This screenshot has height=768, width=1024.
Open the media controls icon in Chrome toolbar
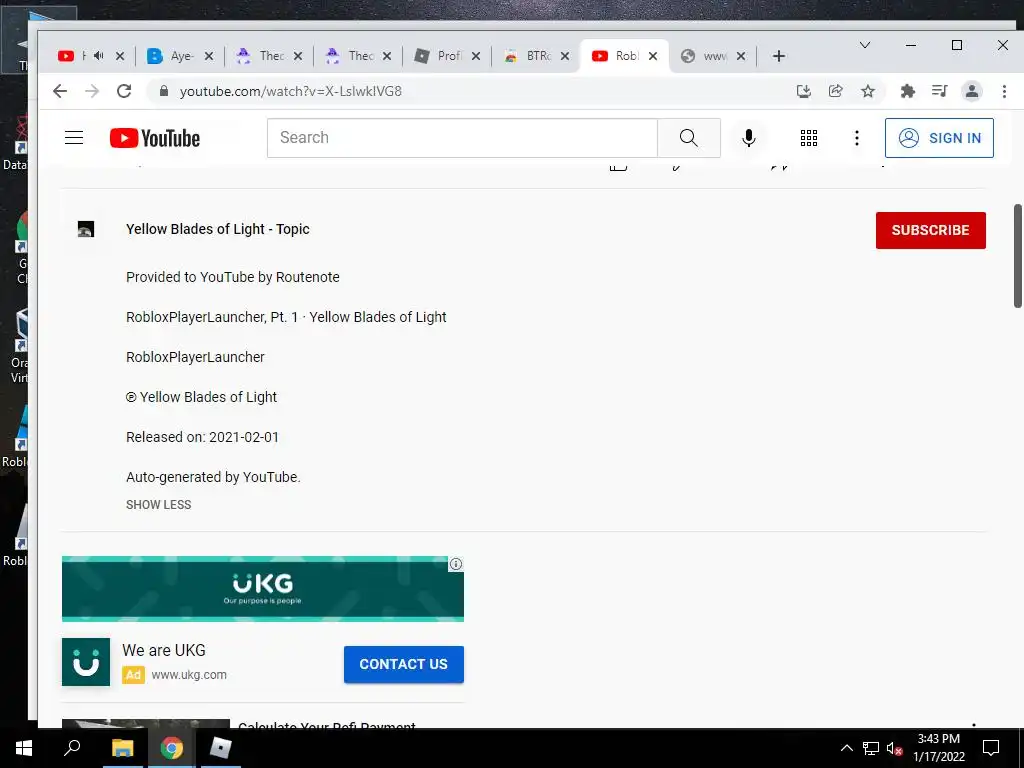pos(939,91)
